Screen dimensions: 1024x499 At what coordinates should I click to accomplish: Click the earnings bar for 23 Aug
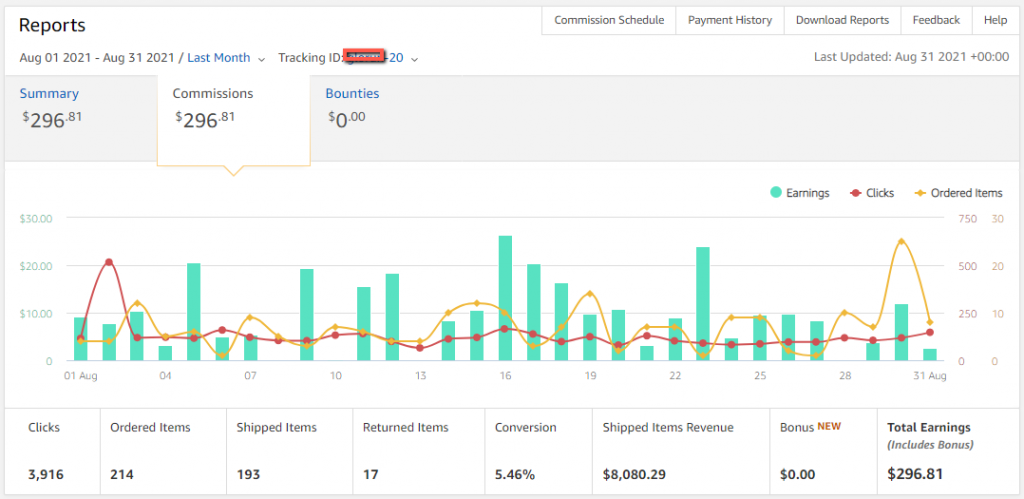(703, 304)
